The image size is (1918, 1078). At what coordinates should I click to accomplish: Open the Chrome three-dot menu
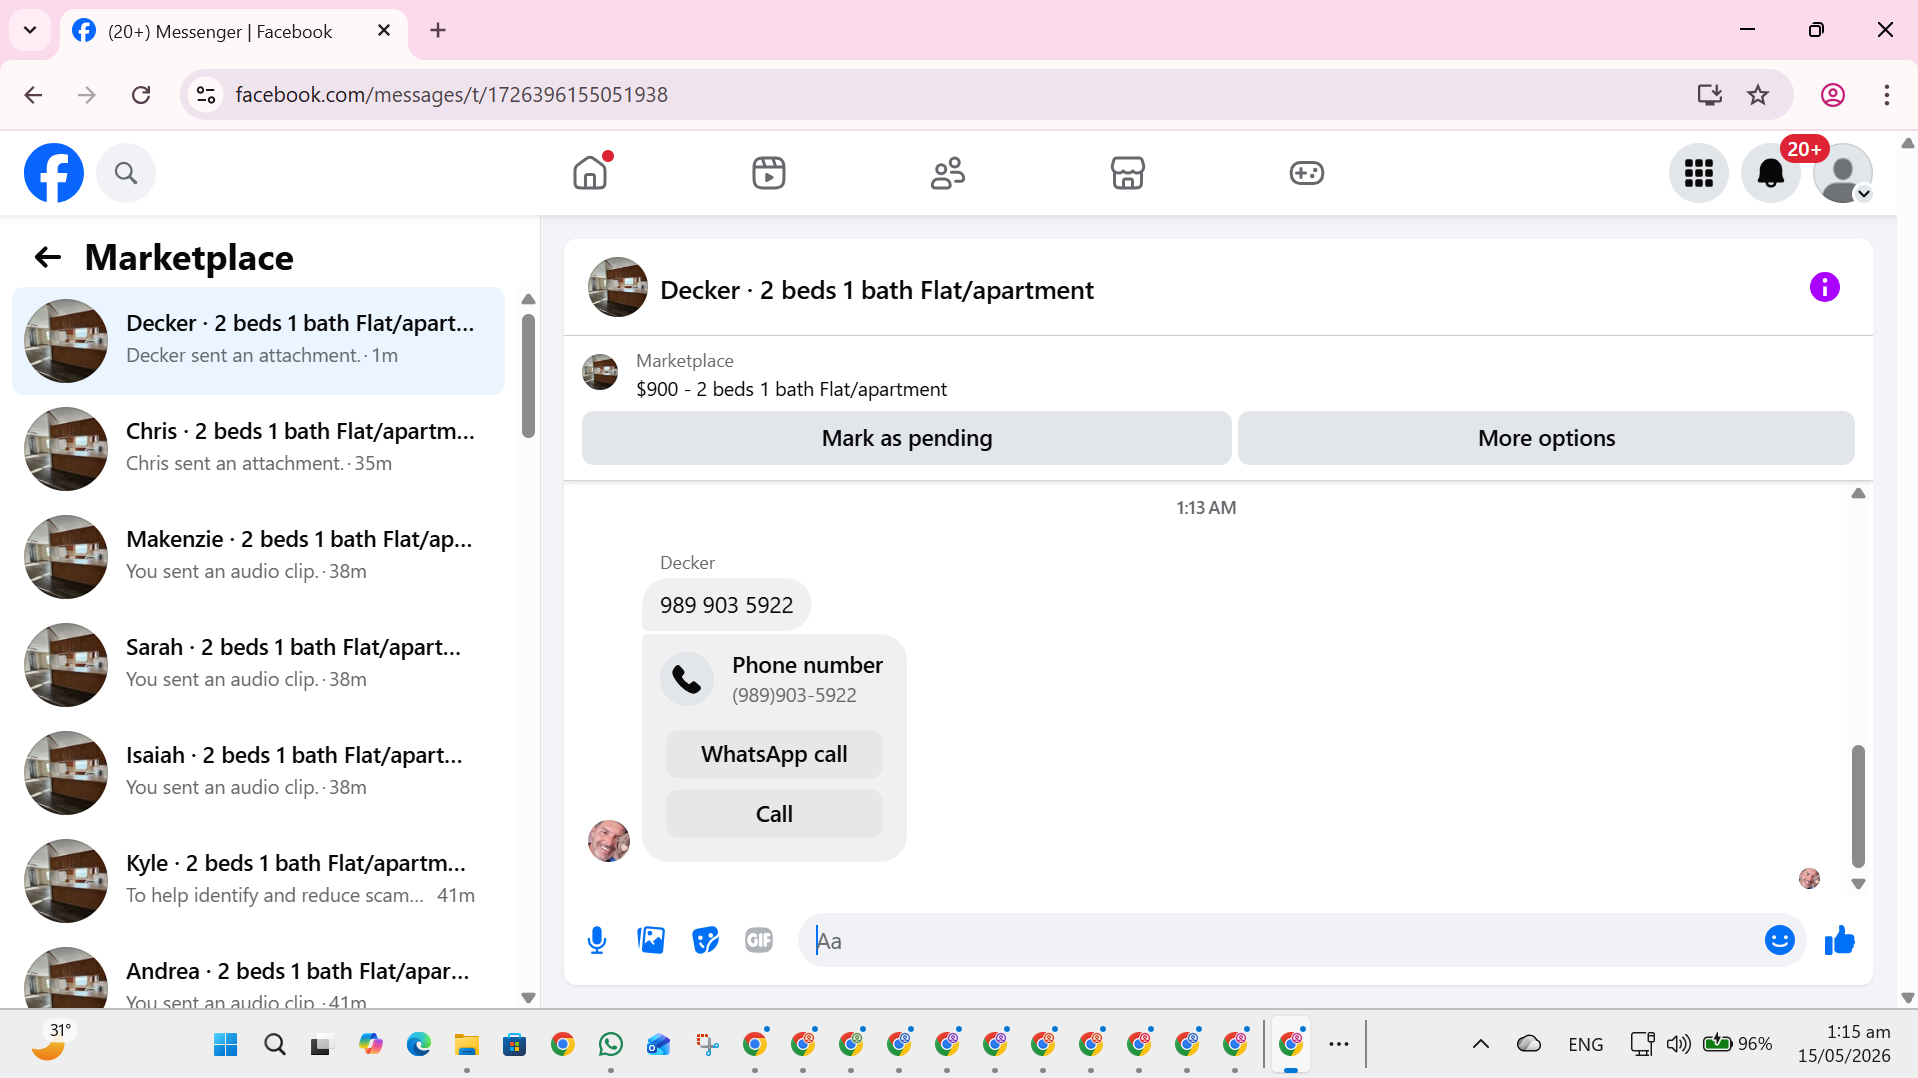(1886, 95)
